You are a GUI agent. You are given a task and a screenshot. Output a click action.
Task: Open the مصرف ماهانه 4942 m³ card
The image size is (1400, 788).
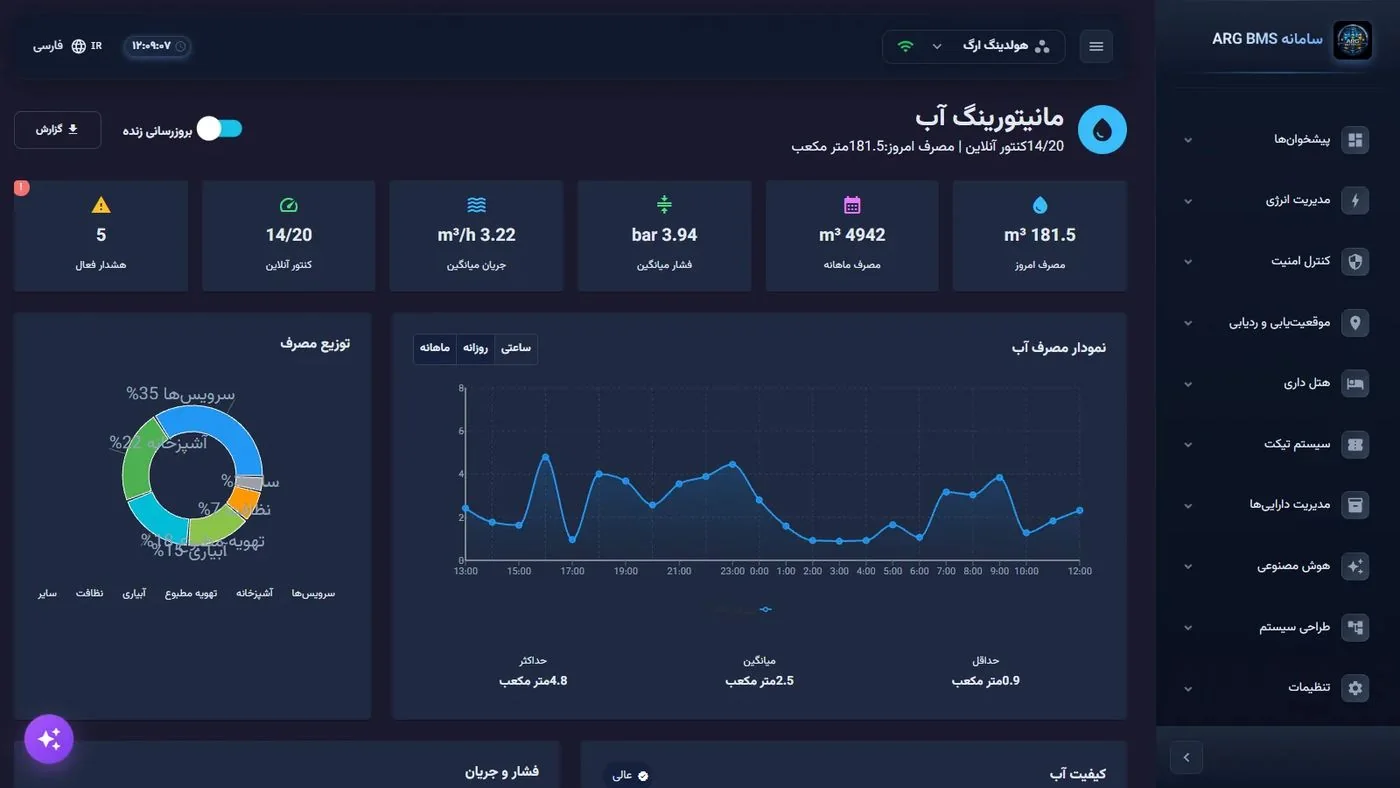[x=852, y=236]
